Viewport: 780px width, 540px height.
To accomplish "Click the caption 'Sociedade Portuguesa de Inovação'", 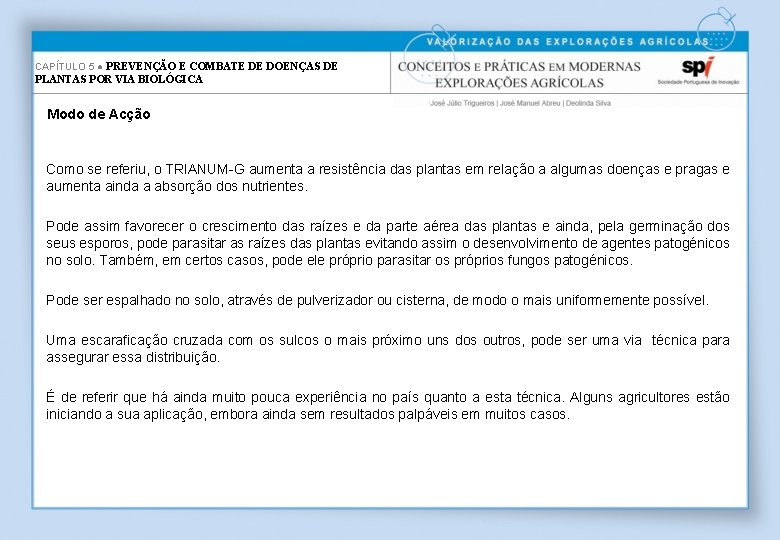I will [698, 82].
